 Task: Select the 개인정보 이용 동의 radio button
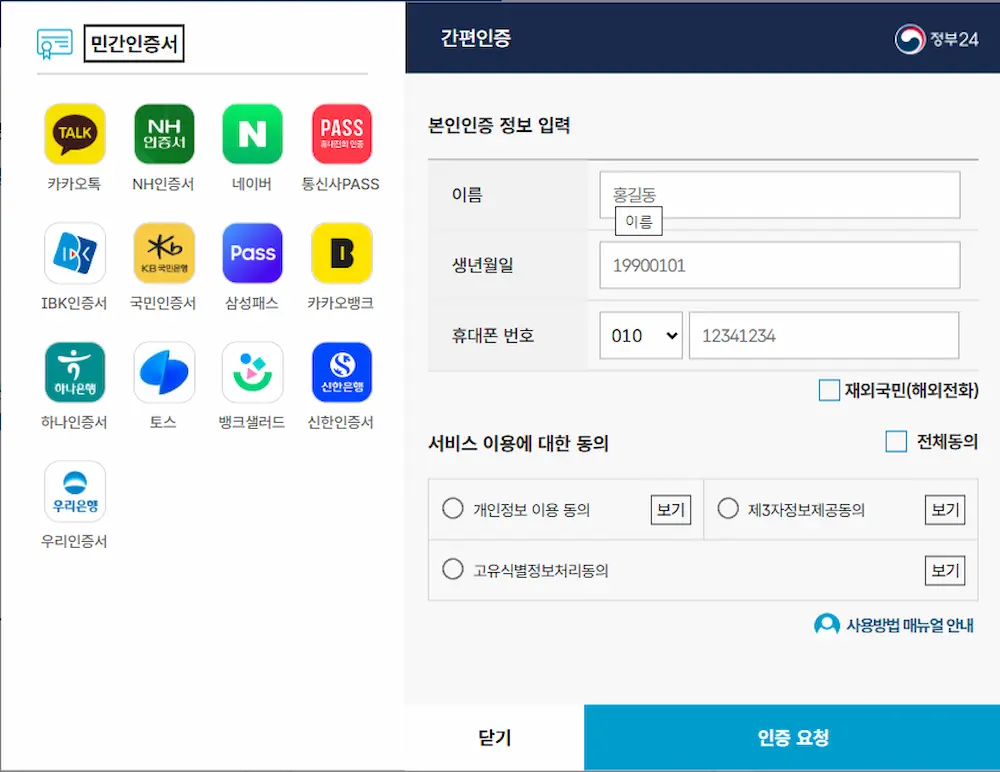(x=453, y=508)
